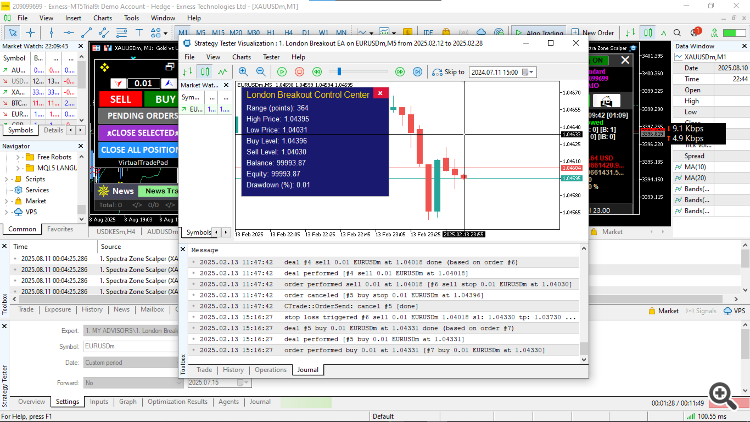The height and width of the screenshot is (422, 750).
Task: Select the cursor arrow tool in main toolbar
Action: point(13,33)
